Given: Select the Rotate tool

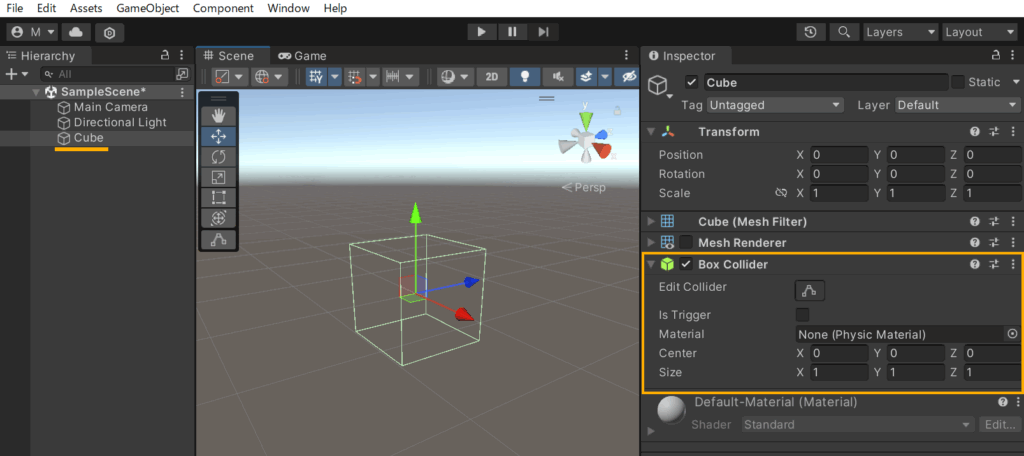Looking at the screenshot, I should [218, 157].
